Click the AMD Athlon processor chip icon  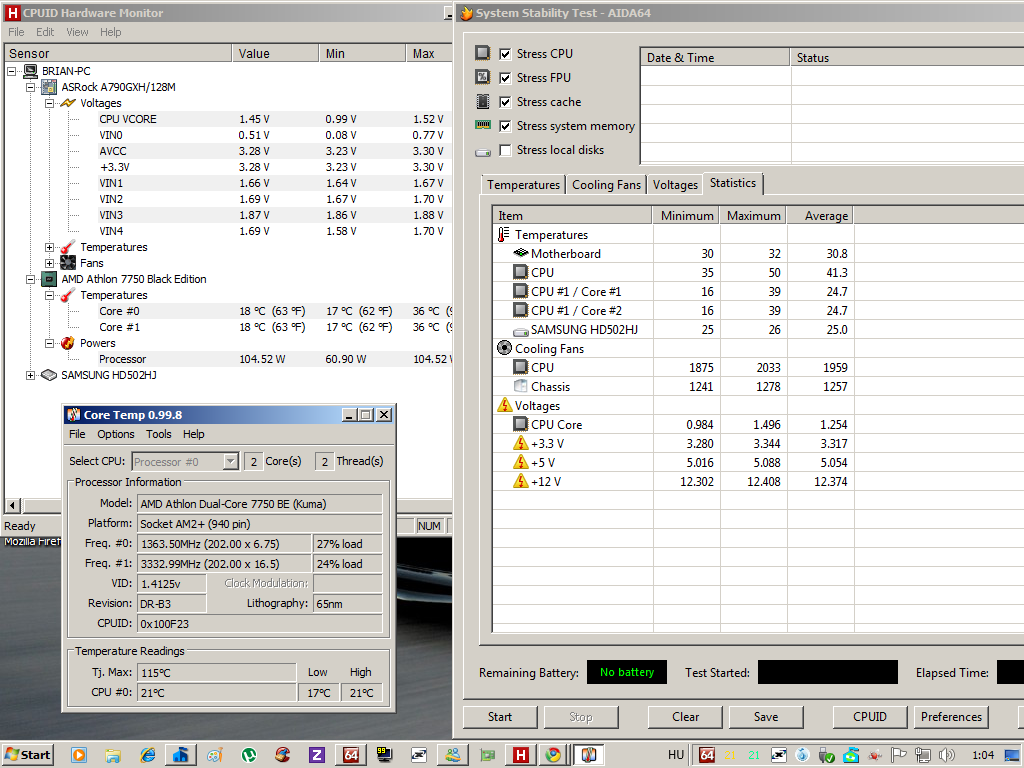49,279
